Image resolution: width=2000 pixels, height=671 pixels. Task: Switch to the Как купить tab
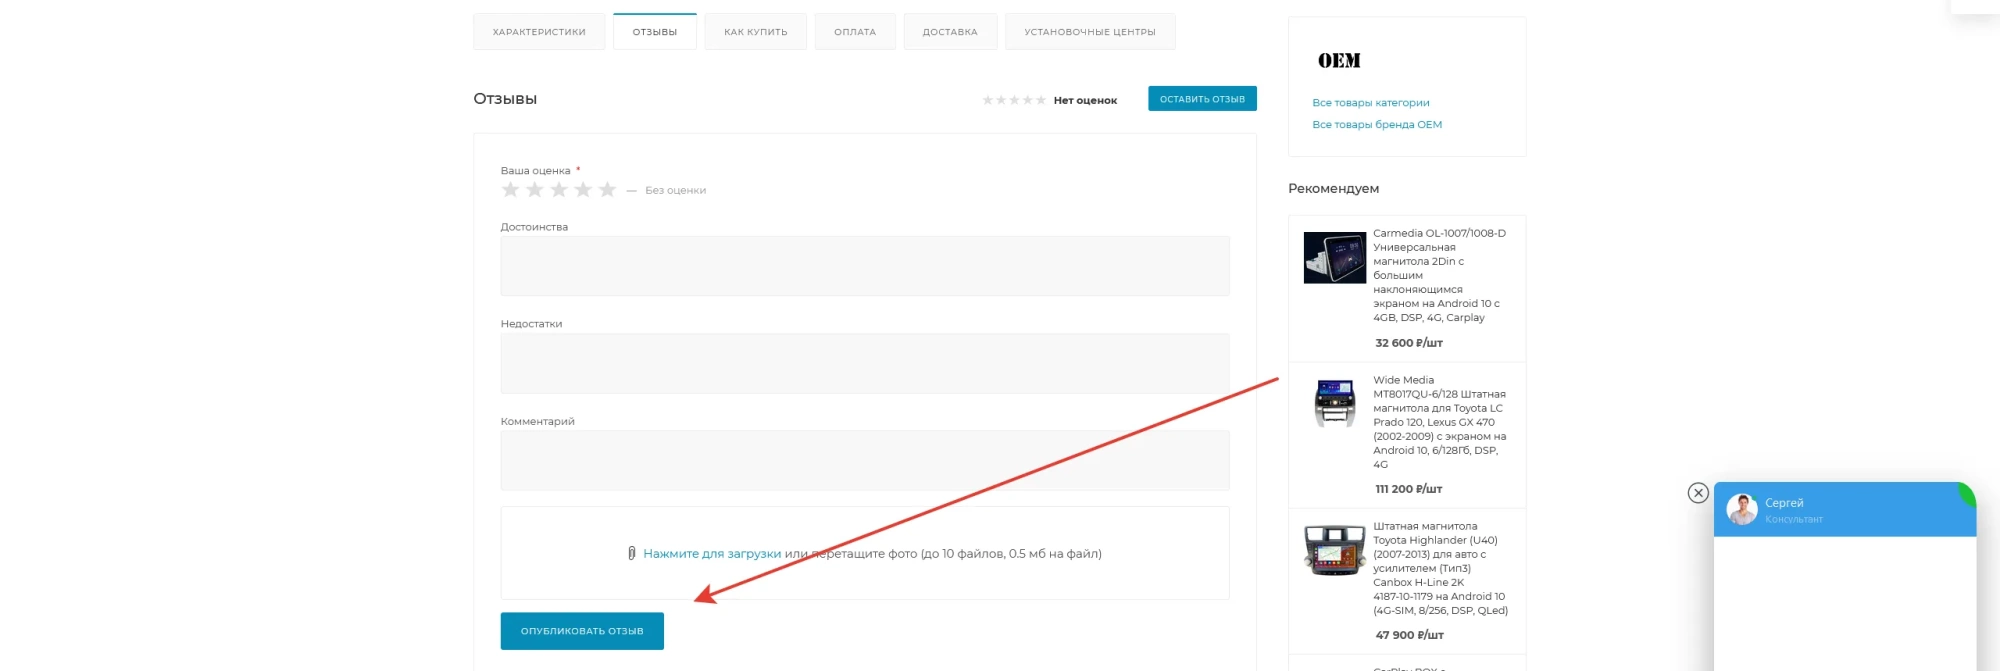pos(755,32)
